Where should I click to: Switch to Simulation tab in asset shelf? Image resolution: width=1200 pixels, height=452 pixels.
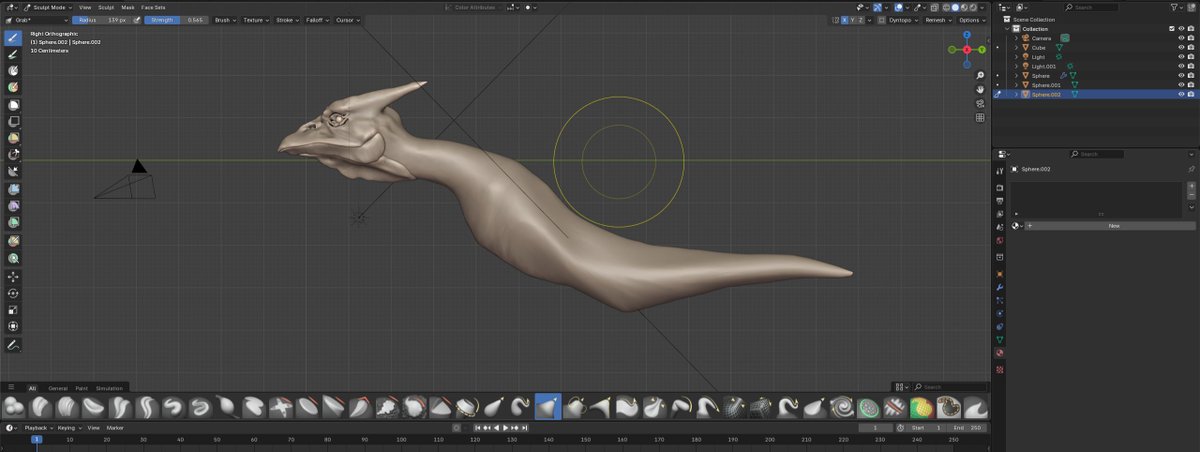(109, 388)
